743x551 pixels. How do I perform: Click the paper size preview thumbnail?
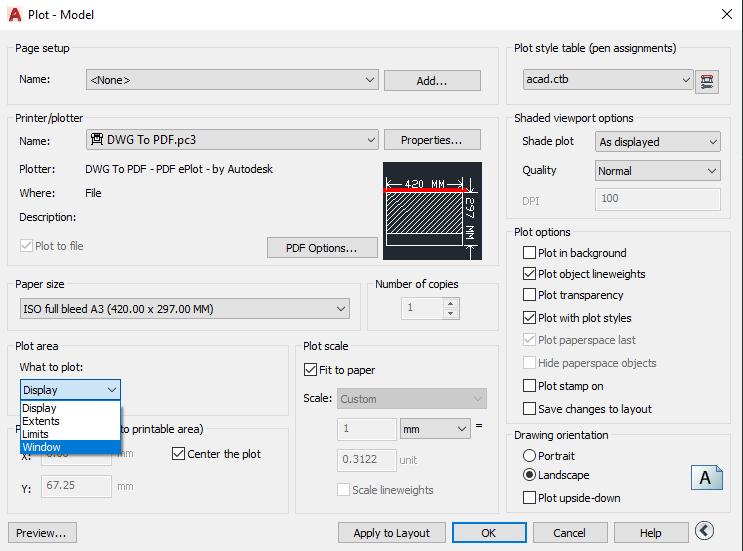432,211
